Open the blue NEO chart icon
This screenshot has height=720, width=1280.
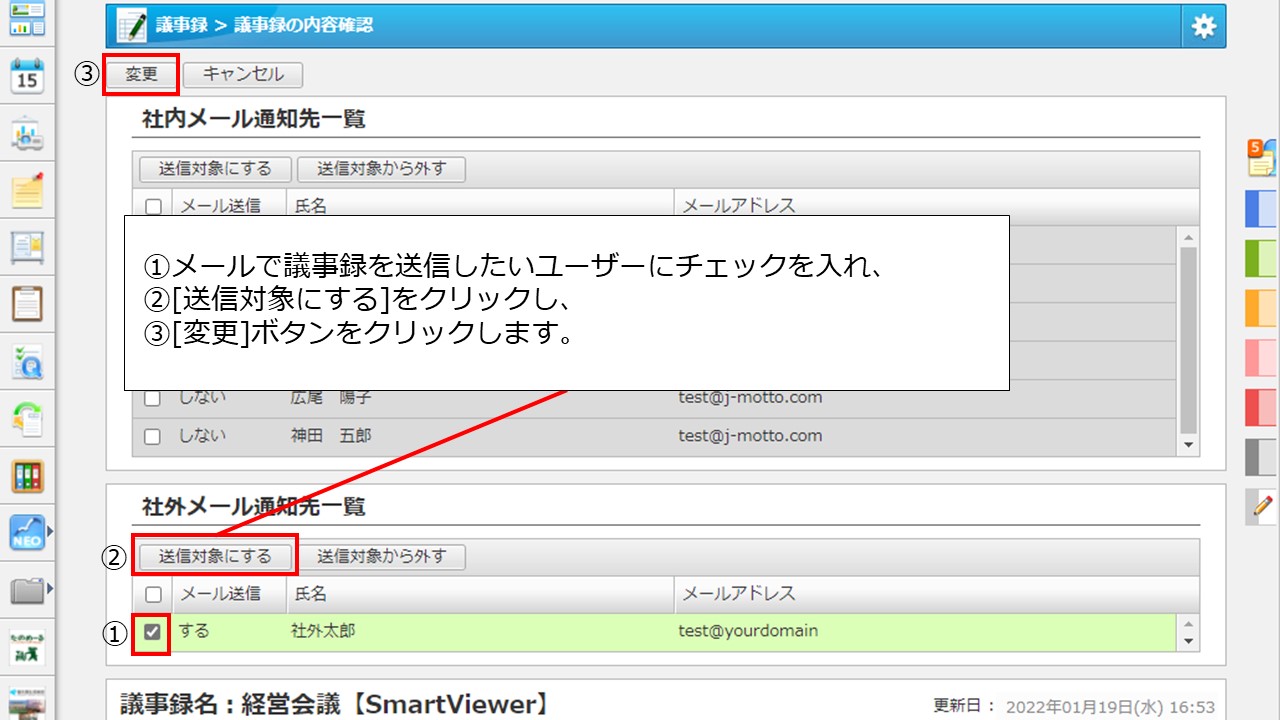coord(27,533)
